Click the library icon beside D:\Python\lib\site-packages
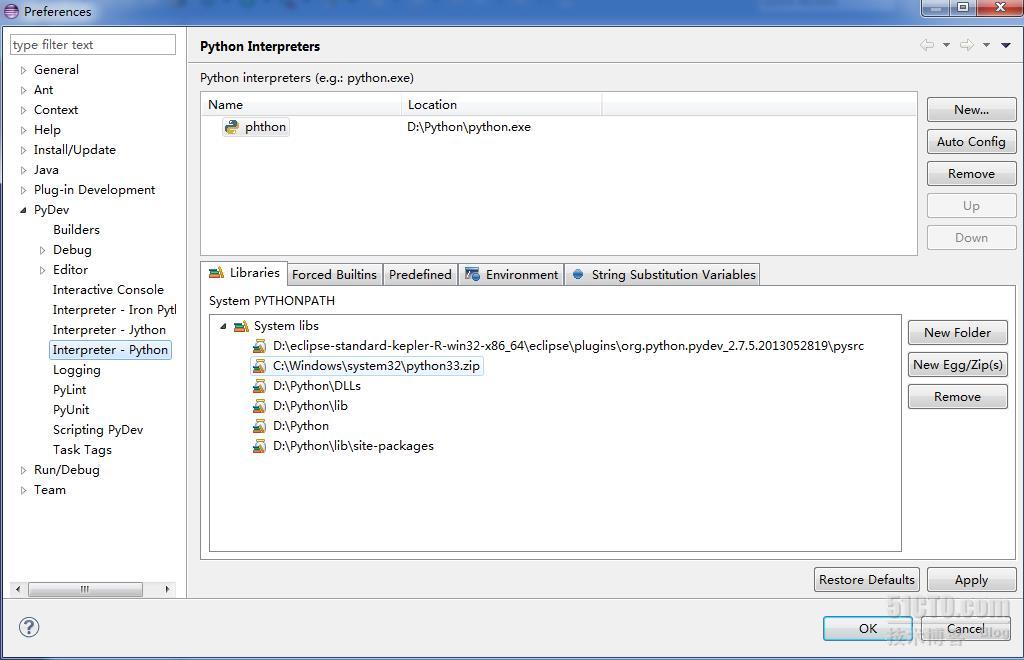Viewport: 1024px width, 660px height. point(260,446)
